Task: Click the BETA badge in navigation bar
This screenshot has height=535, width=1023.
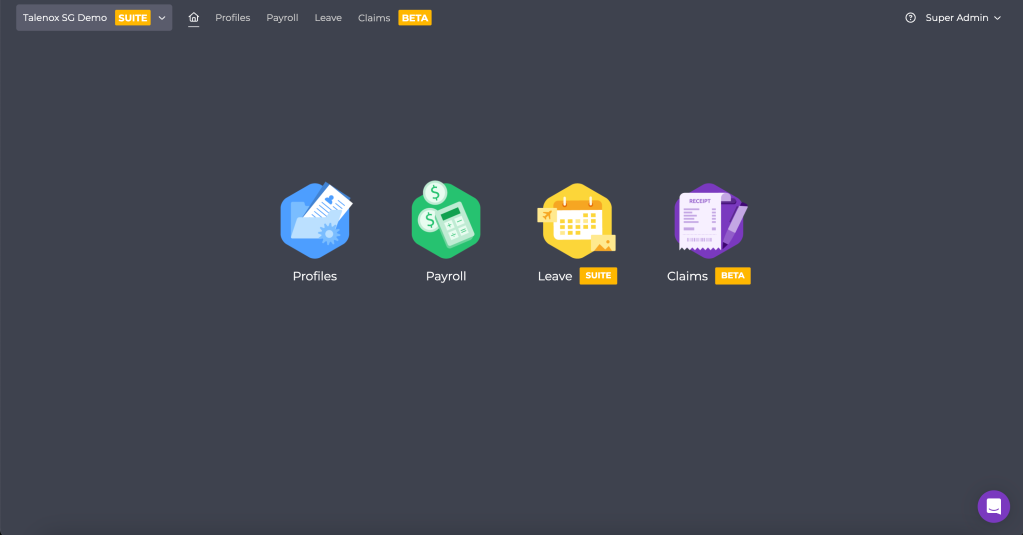Action: point(415,18)
